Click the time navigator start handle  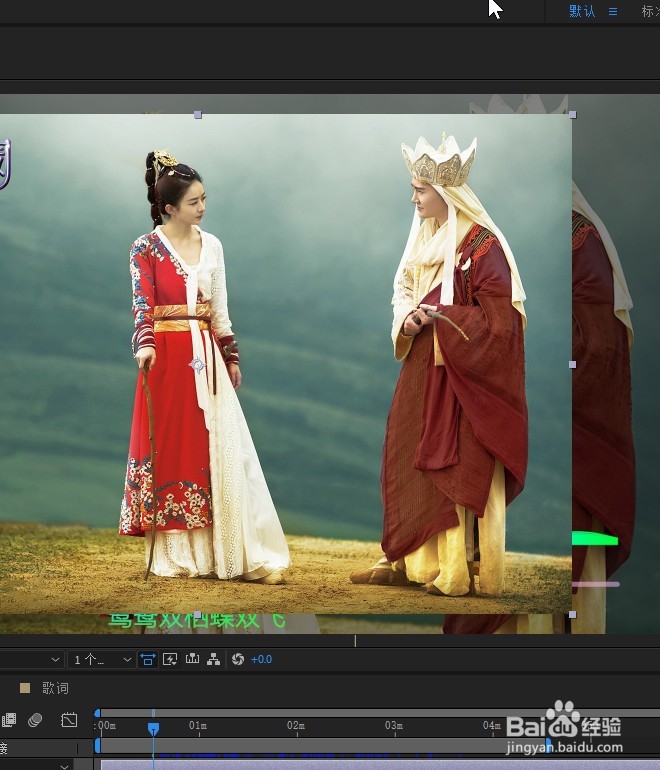97,713
